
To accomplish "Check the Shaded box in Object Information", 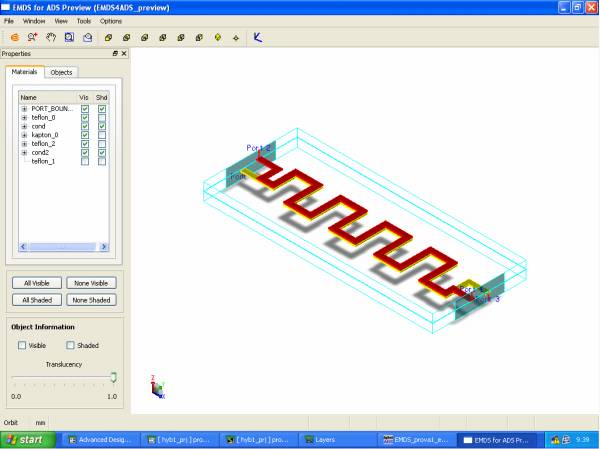I will coord(70,345).
